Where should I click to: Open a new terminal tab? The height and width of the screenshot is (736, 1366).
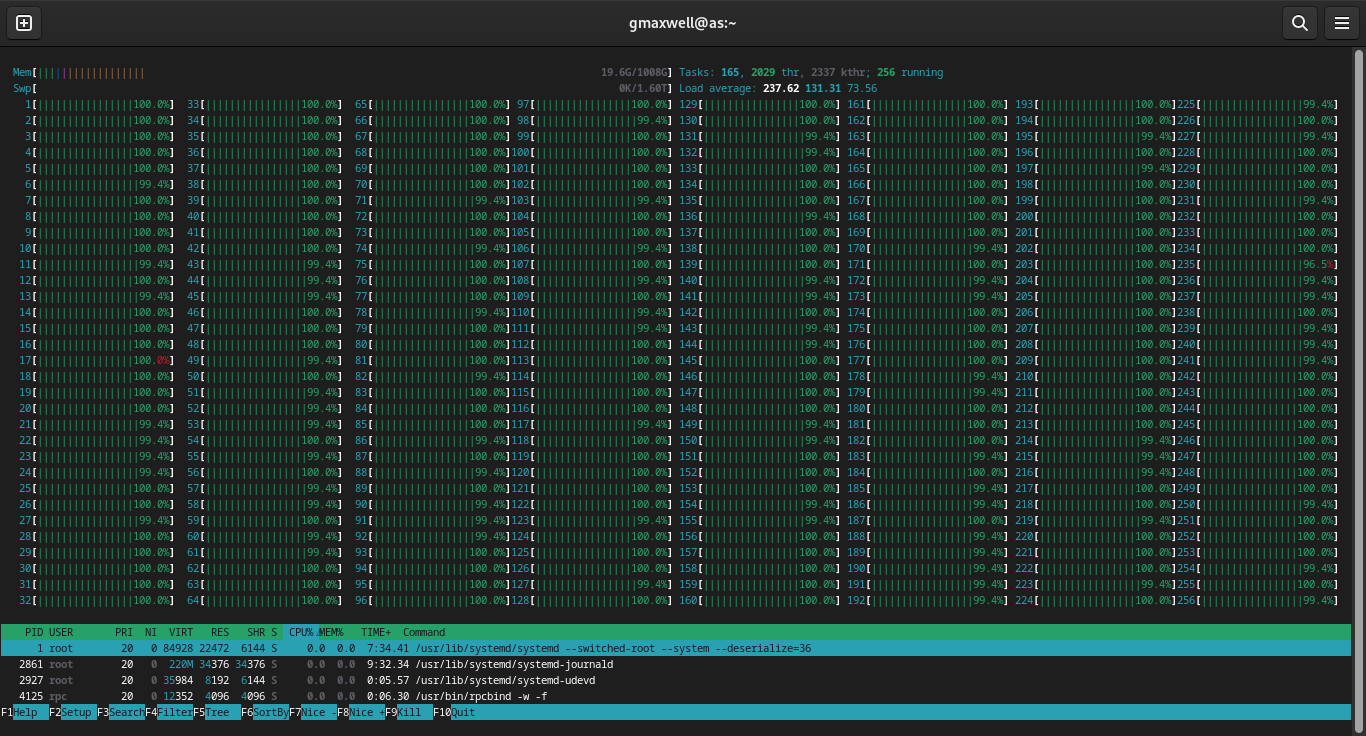coord(24,23)
